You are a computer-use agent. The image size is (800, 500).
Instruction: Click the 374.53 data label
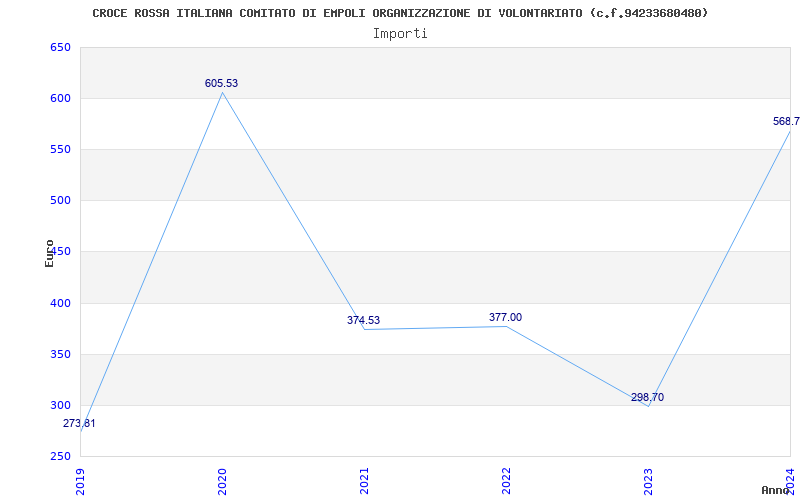tap(363, 320)
